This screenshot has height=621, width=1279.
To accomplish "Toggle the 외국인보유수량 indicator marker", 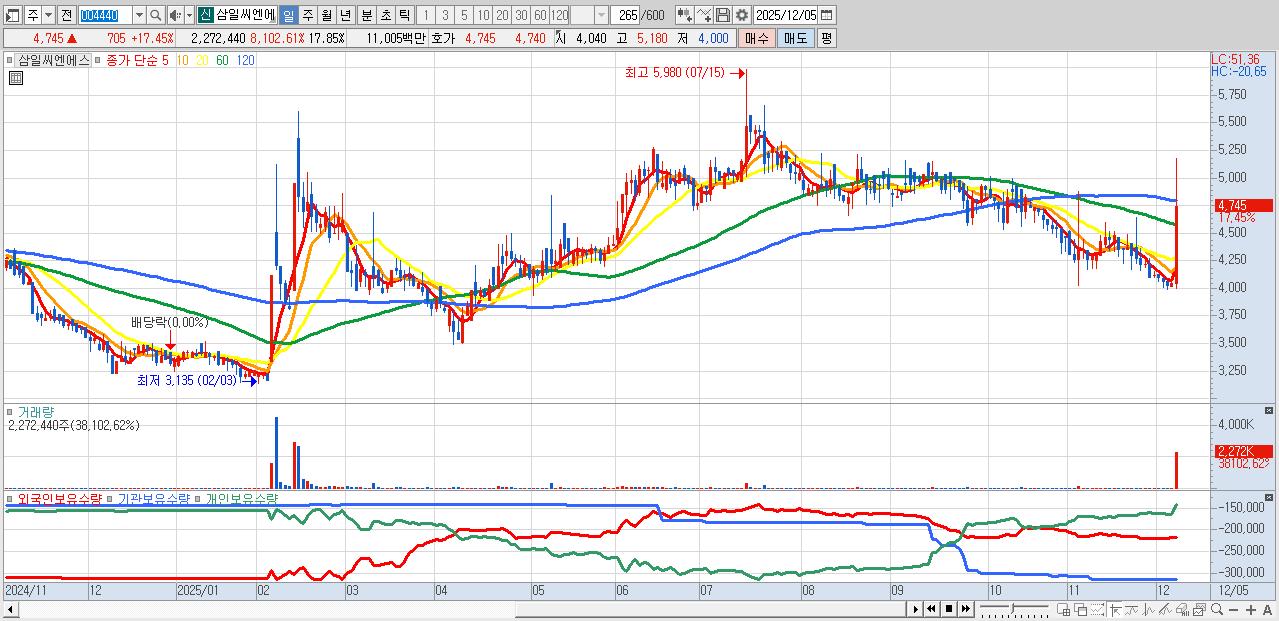I will (11, 498).
